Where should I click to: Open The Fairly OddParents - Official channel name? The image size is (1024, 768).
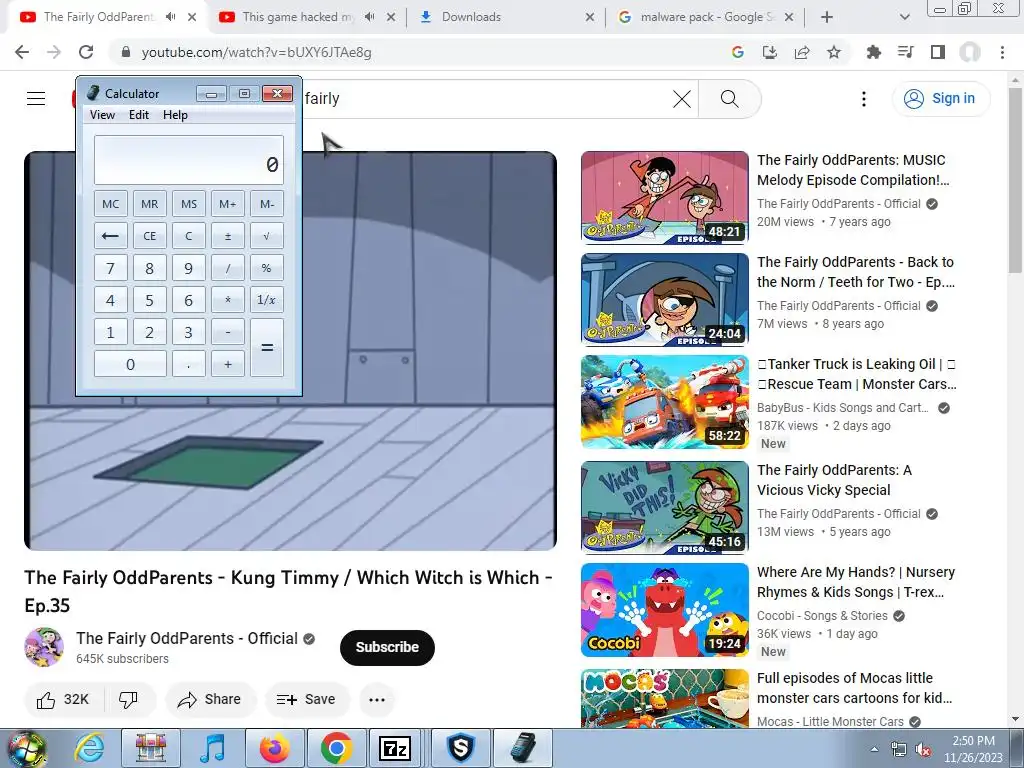tap(186, 638)
